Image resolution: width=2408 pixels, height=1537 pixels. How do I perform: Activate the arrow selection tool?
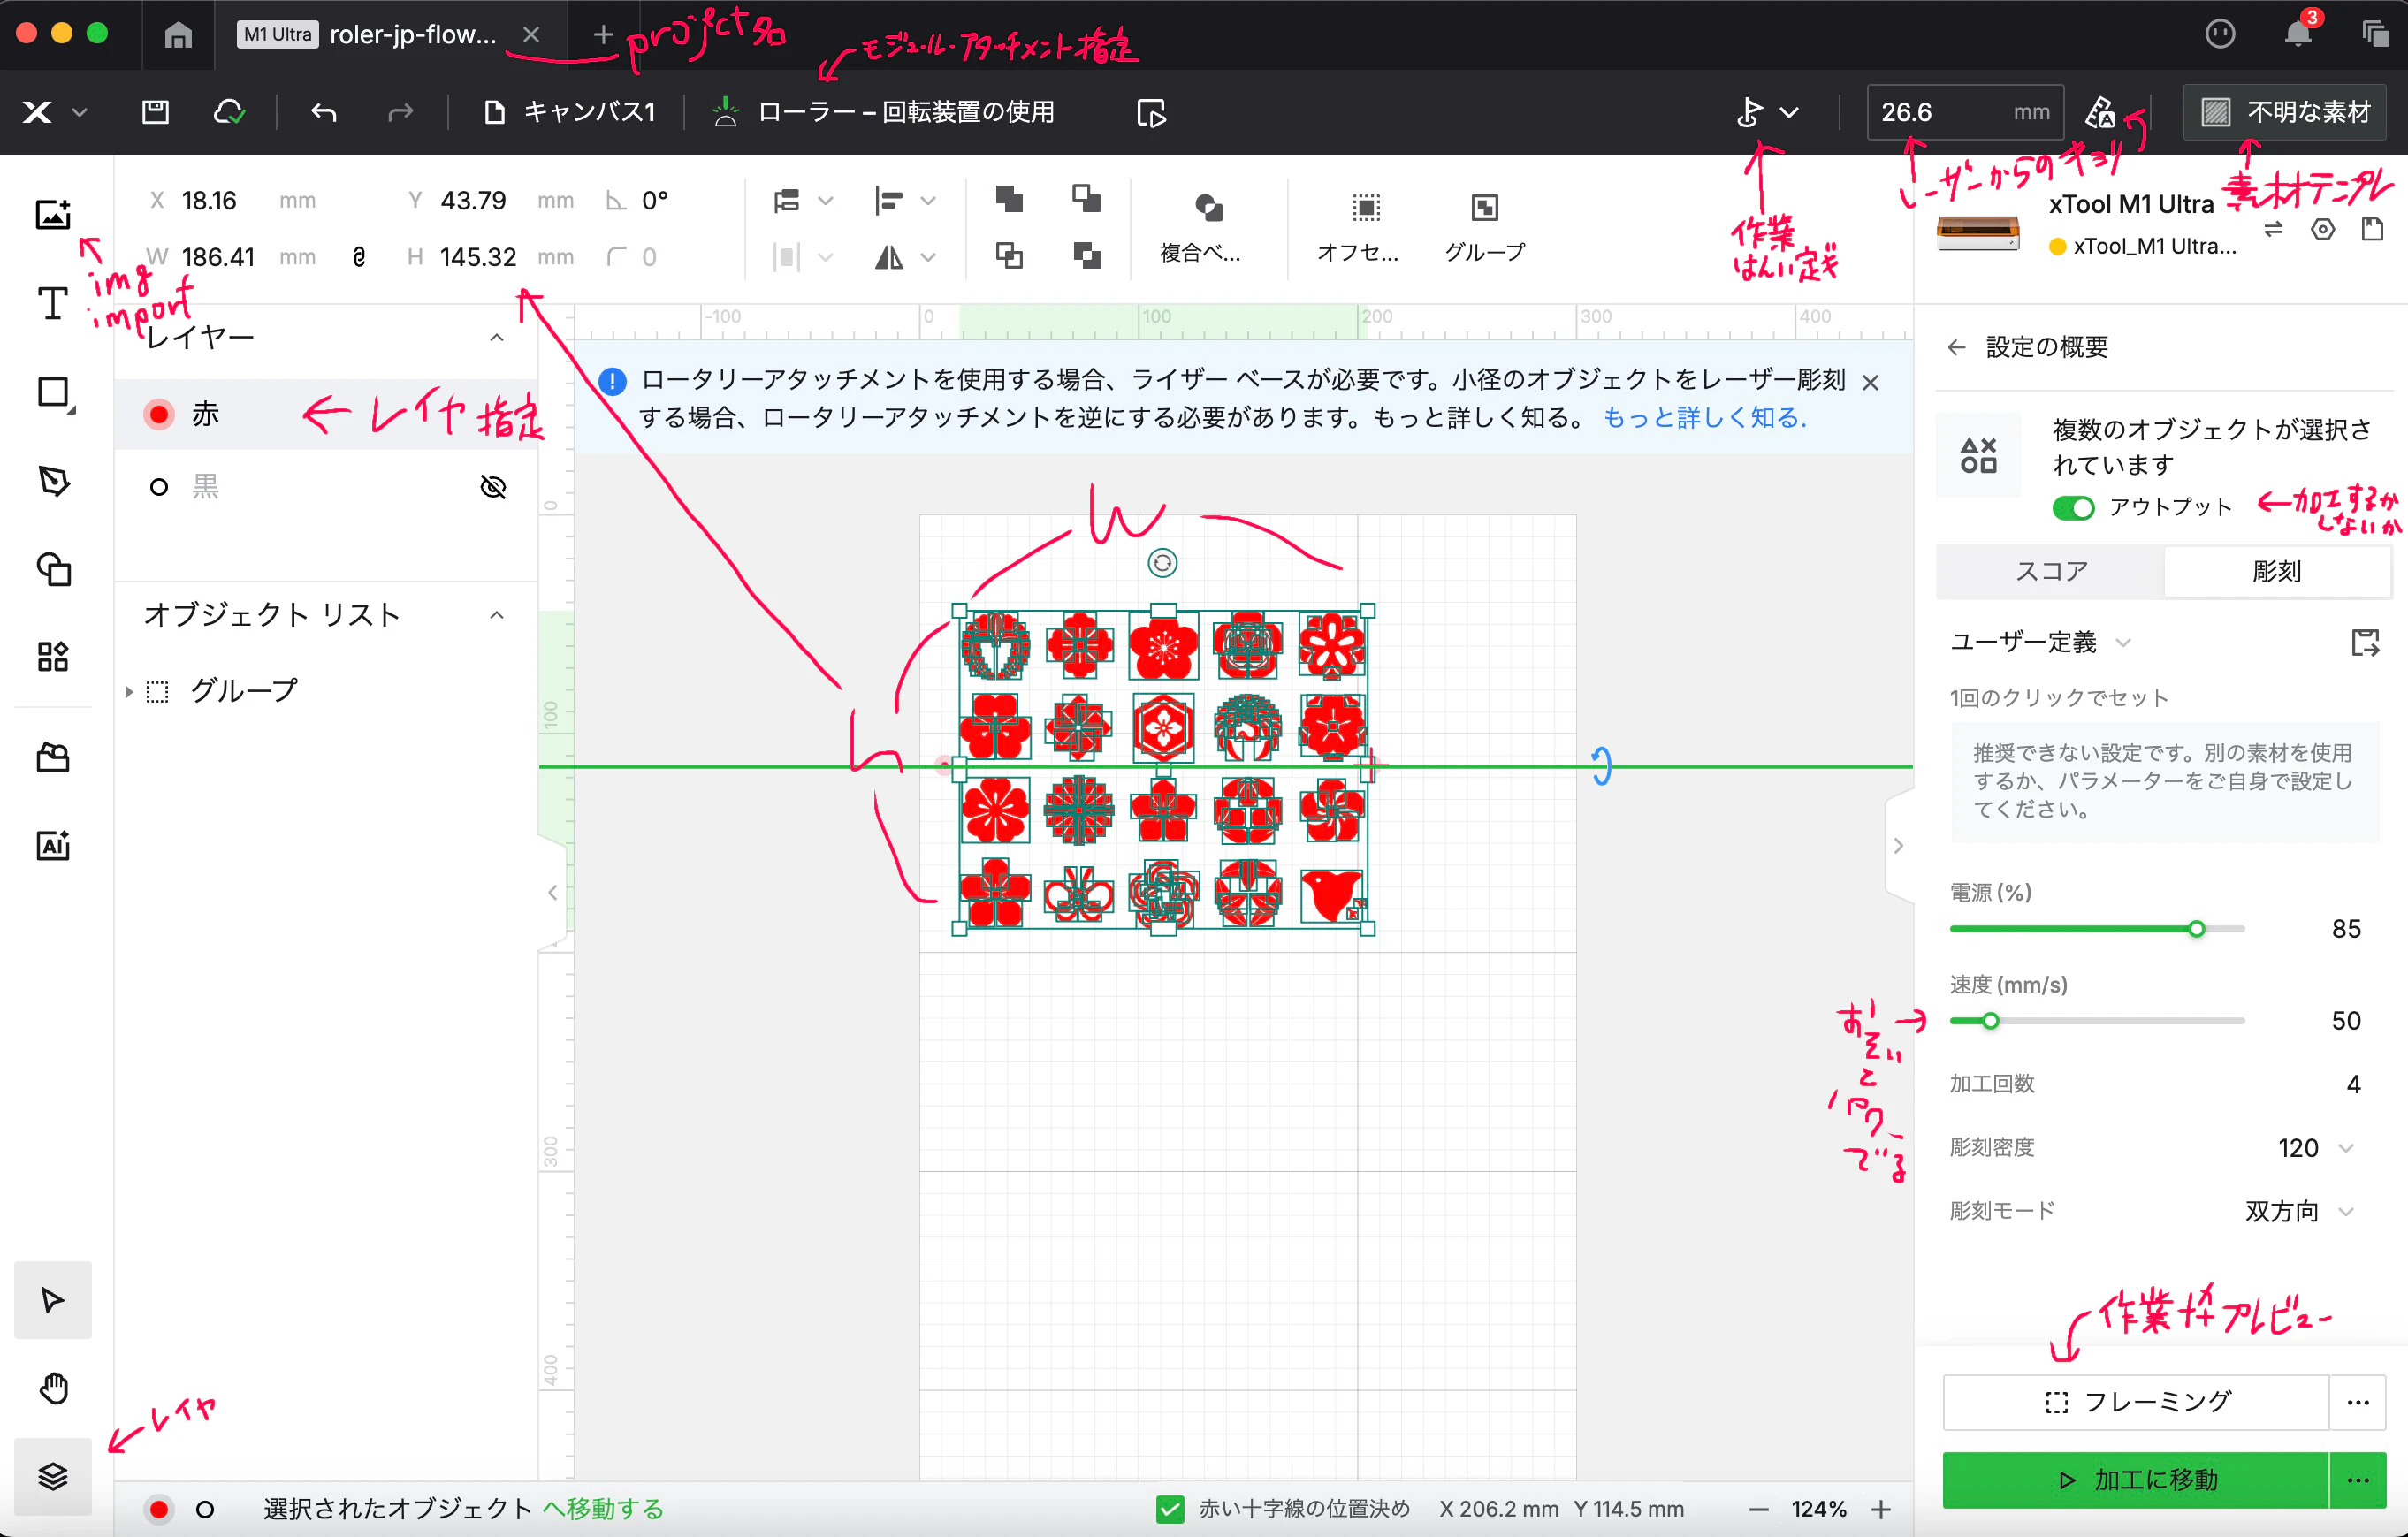coord(53,1300)
